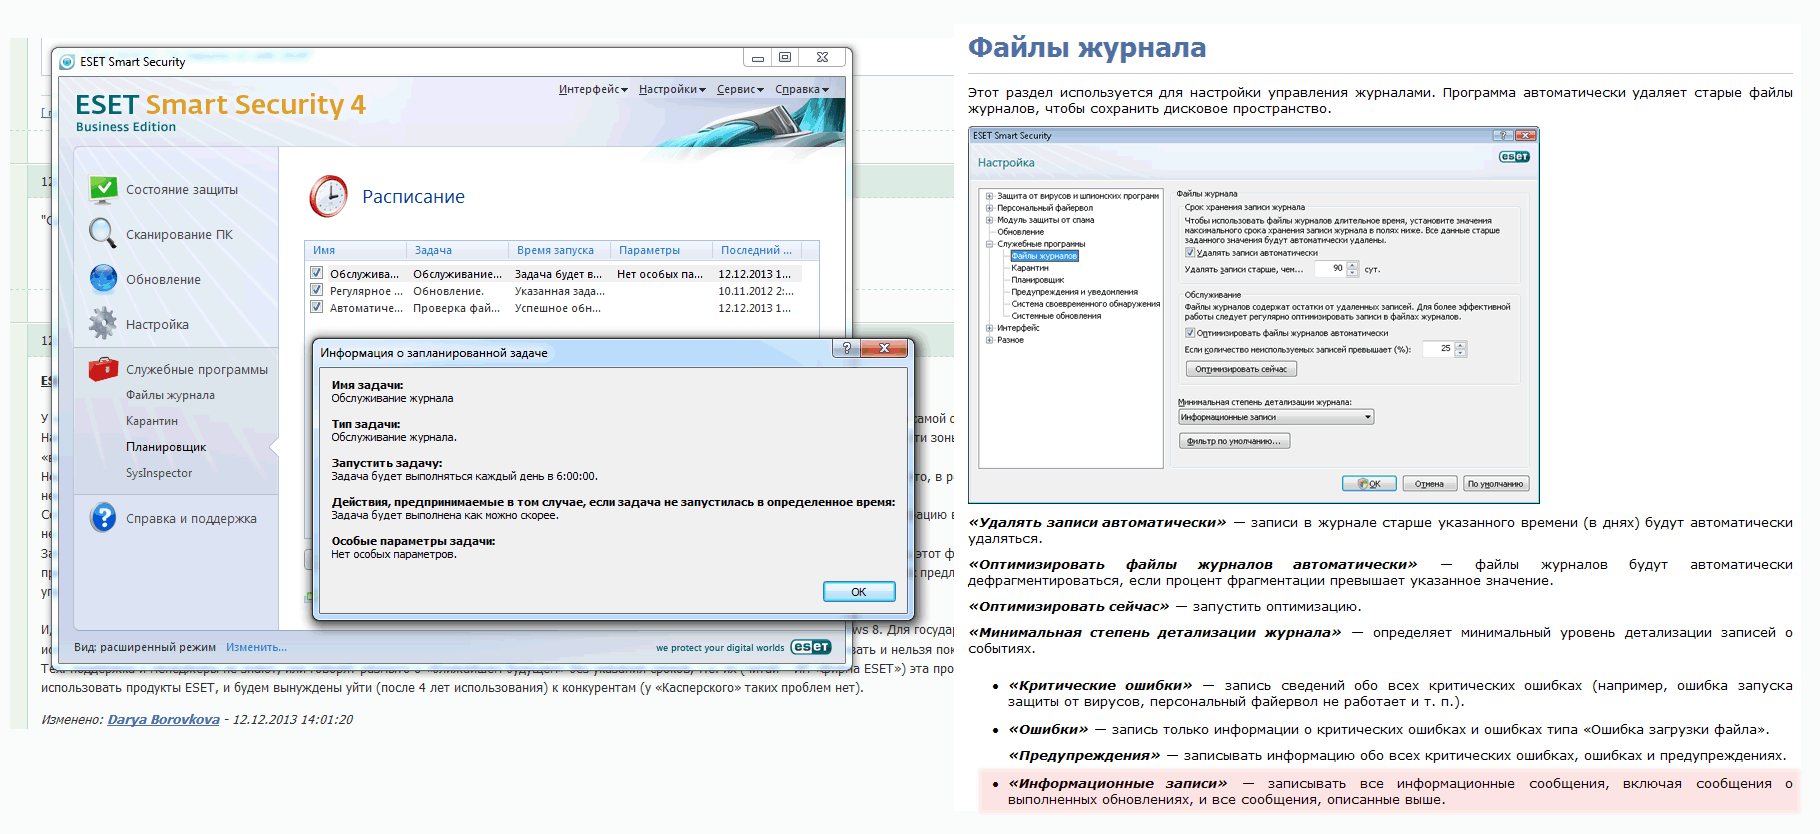
Task: Select Система своевременного обнаружения tree item
Action: click(1086, 304)
